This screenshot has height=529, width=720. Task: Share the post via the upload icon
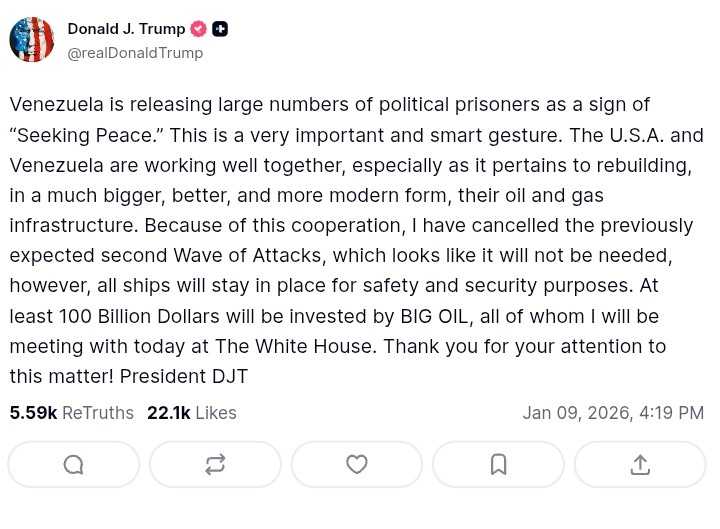(x=640, y=464)
